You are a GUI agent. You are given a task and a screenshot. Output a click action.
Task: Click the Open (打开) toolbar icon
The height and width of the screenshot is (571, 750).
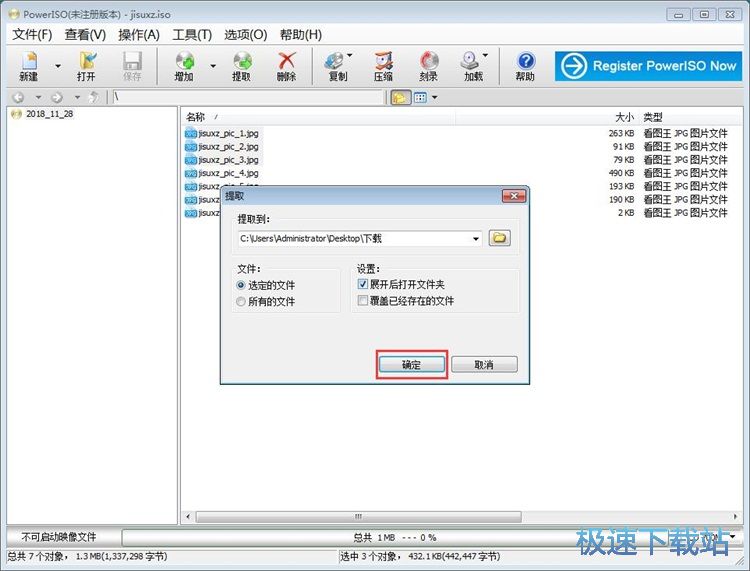[87, 66]
